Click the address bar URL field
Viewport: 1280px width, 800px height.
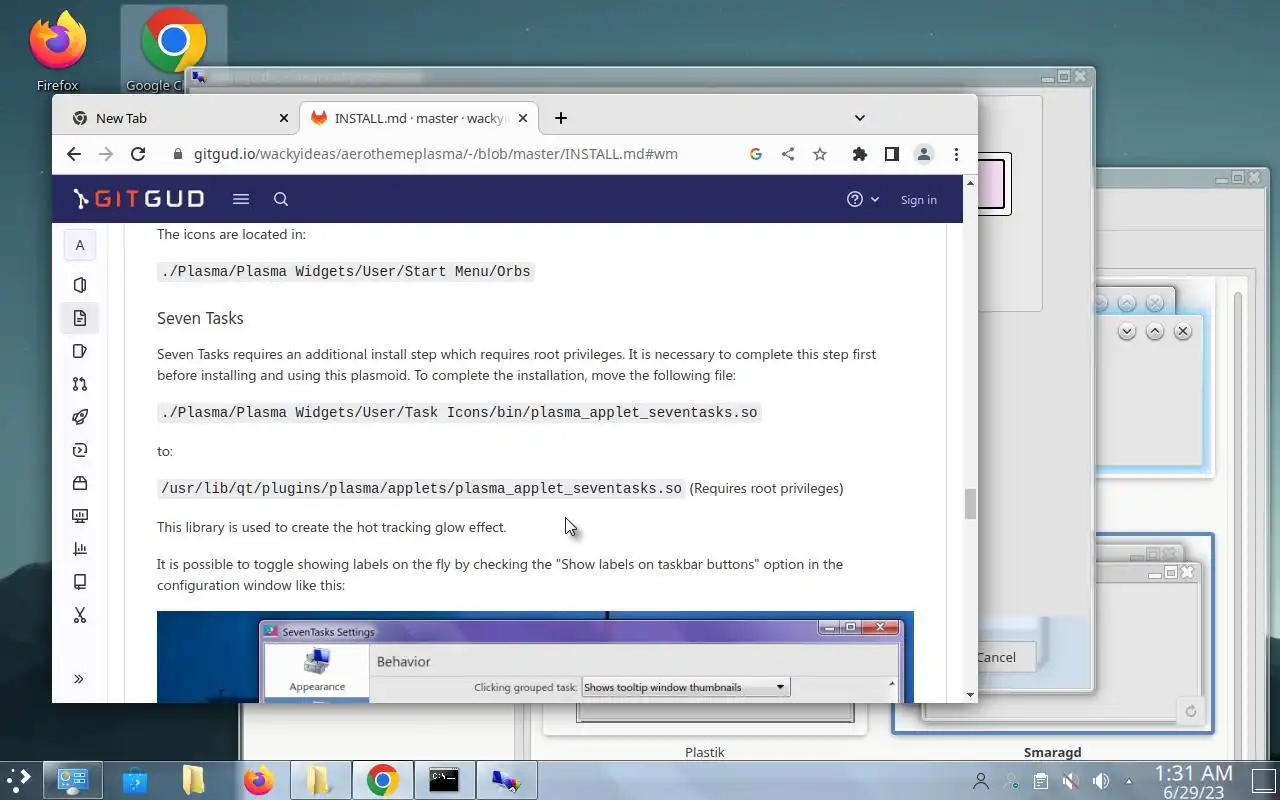(435, 154)
